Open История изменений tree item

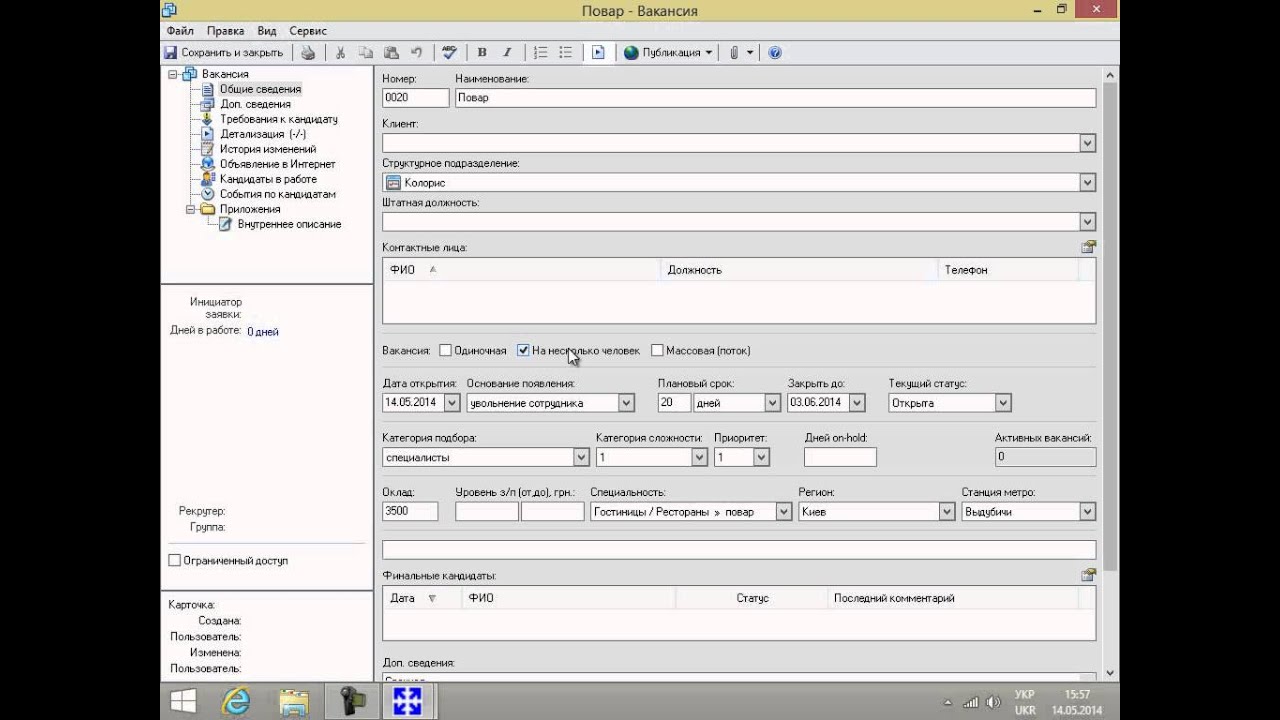268,149
